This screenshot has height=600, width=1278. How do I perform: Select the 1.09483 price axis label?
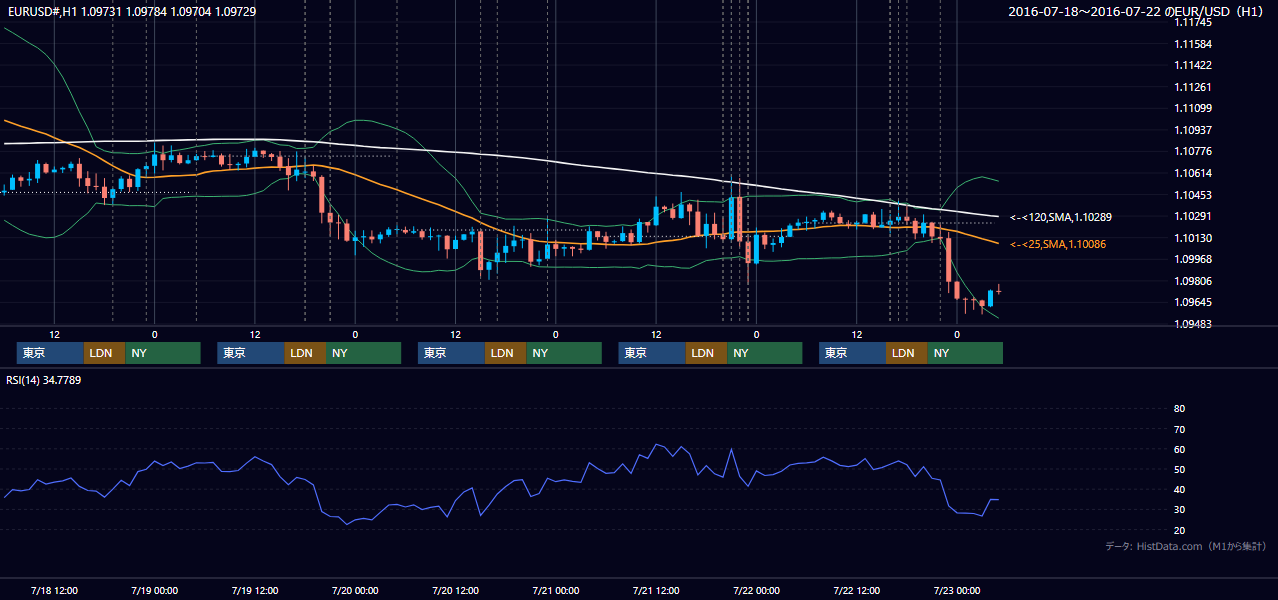coord(1193,324)
